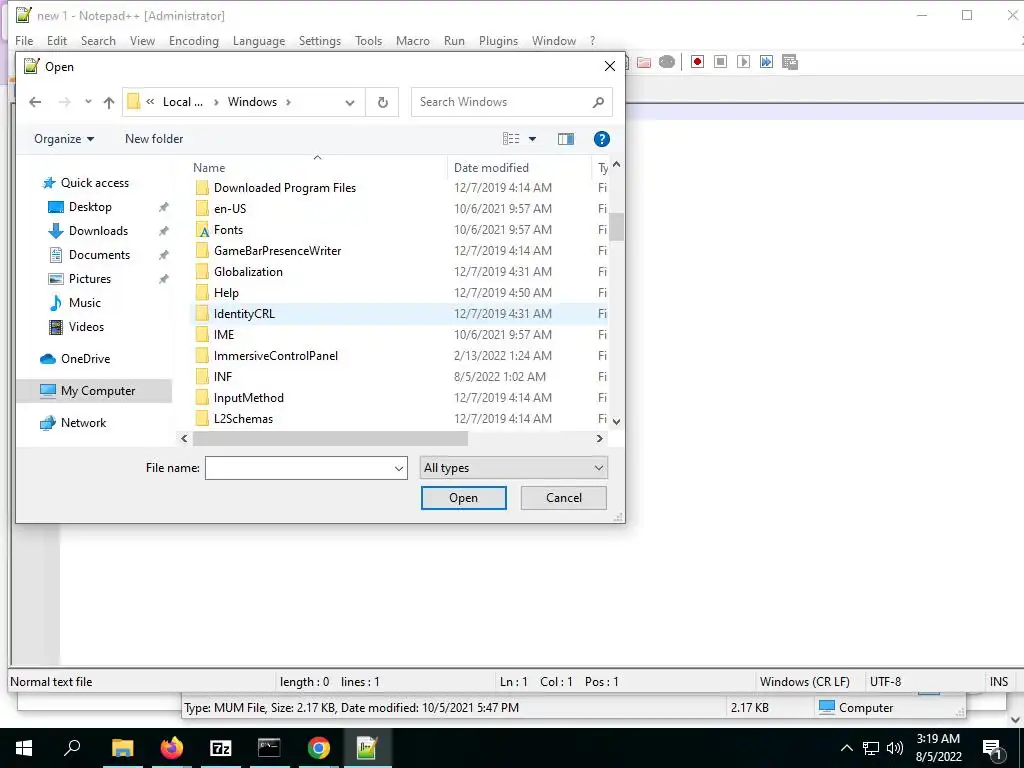This screenshot has width=1024, height=768.
Task: Click the search magnifier icon
Action: click(598, 102)
